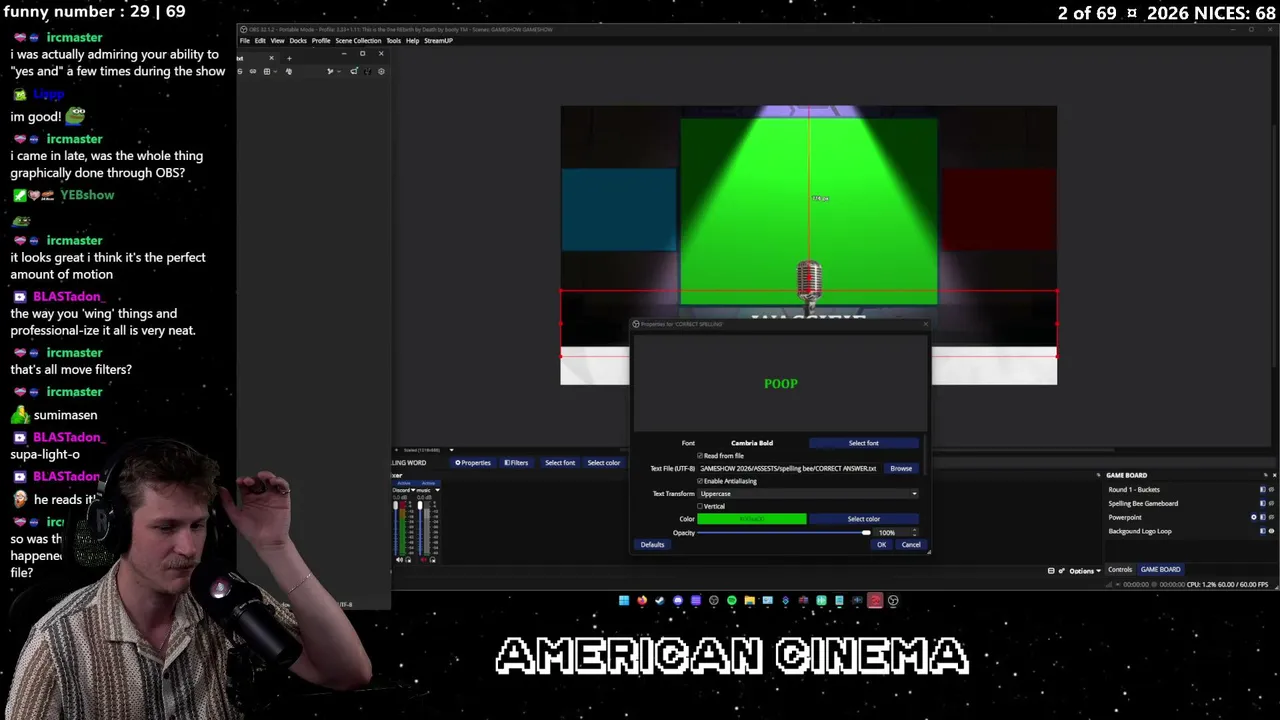
Task: Click the Opacity 100% value box
Action: (x=894, y=533)
